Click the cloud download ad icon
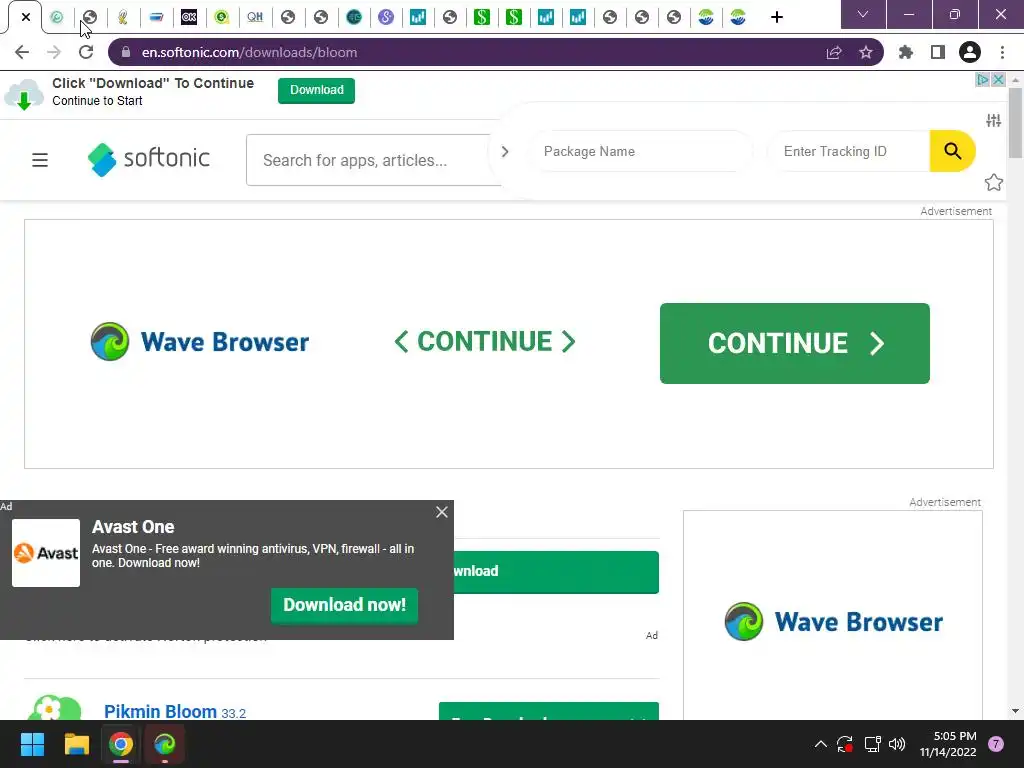1024x768 pixels. point(24,94)
